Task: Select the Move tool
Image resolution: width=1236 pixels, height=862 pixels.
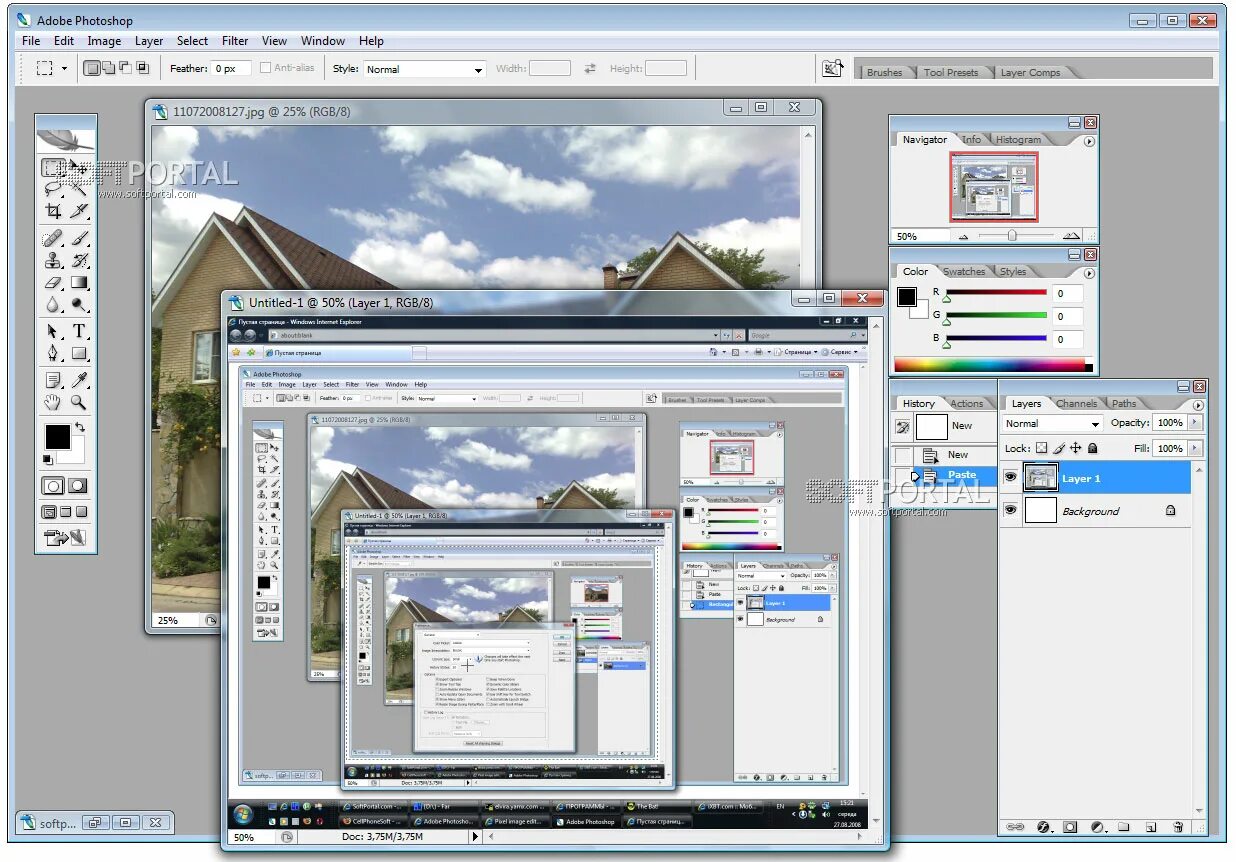Action: coord(79,167)
